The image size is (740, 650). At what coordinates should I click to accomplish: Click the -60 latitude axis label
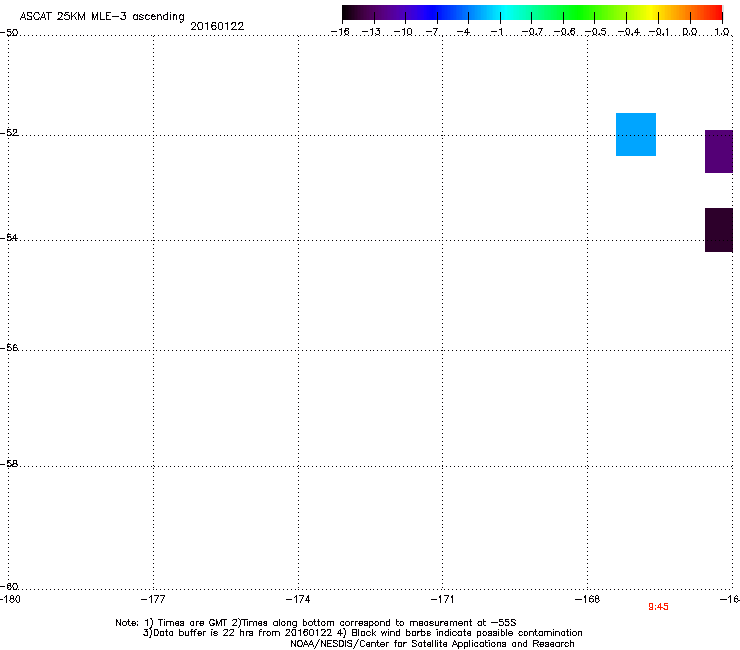point(9,586)
